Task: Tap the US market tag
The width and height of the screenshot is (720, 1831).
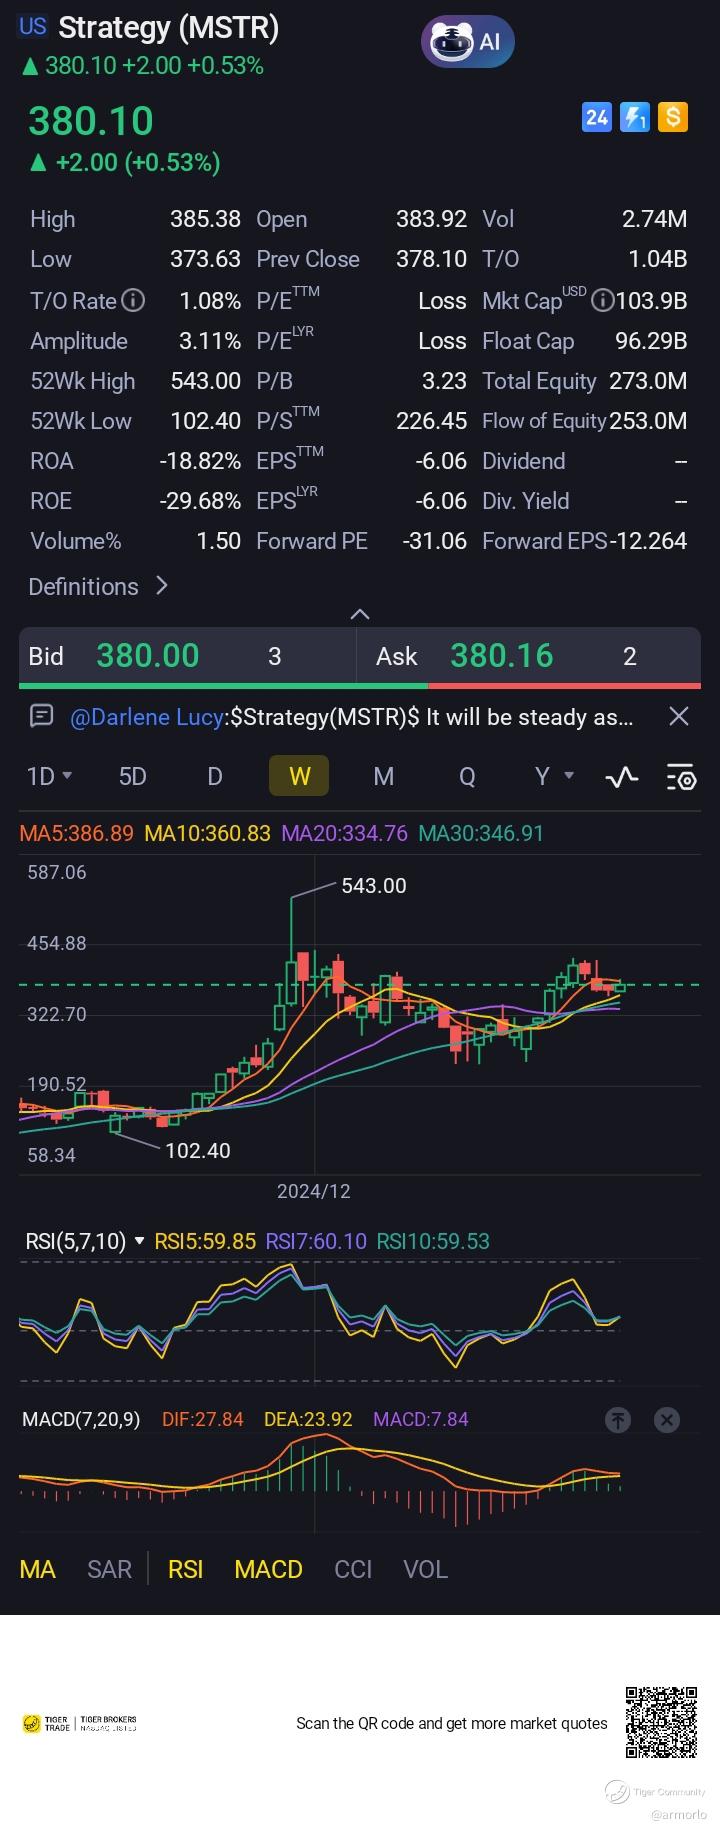Action: (x=33, y=27)
